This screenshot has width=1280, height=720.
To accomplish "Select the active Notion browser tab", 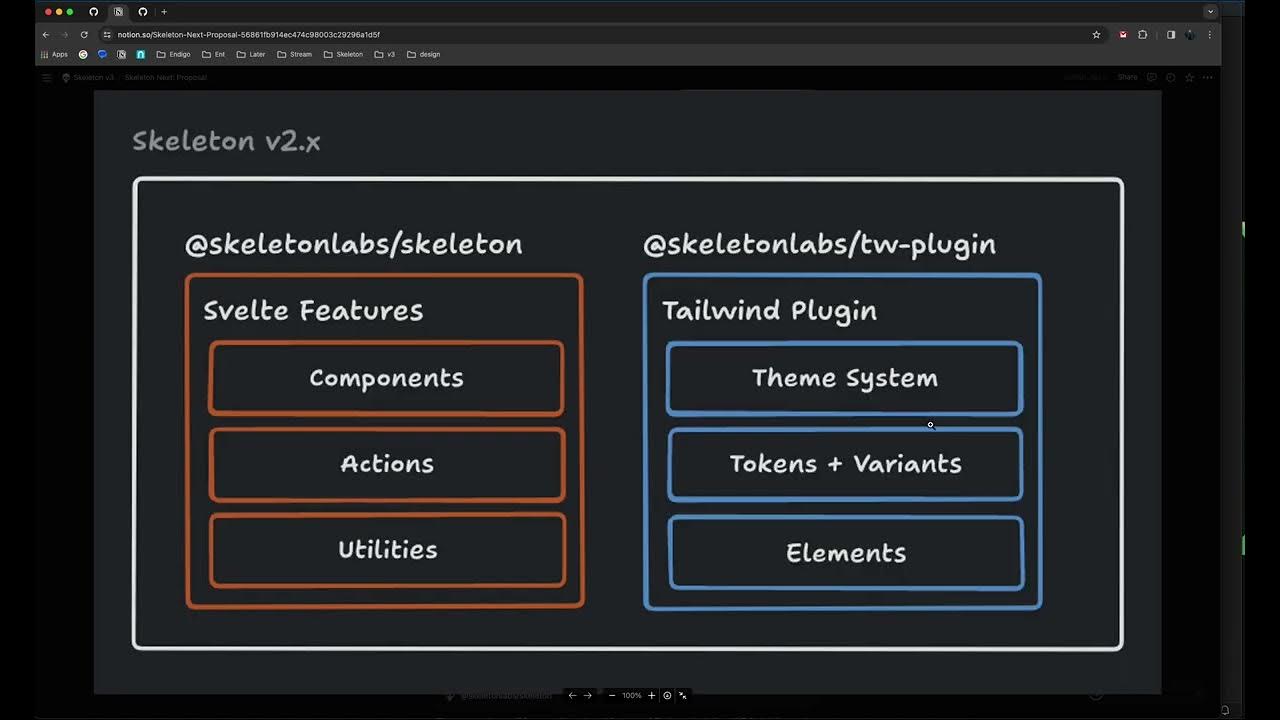I will [x=119, y=12].
